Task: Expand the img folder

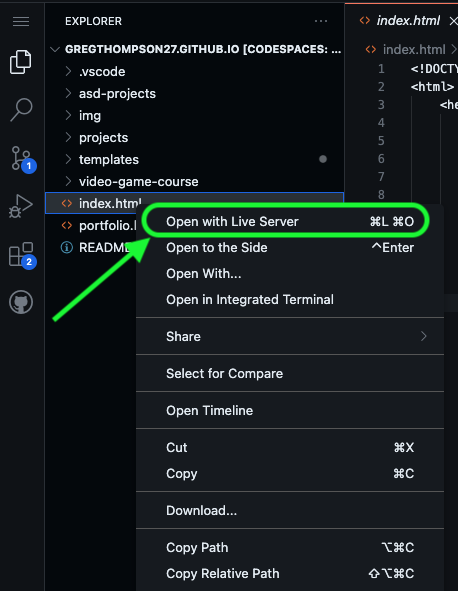Action: [x=68, y=115]
